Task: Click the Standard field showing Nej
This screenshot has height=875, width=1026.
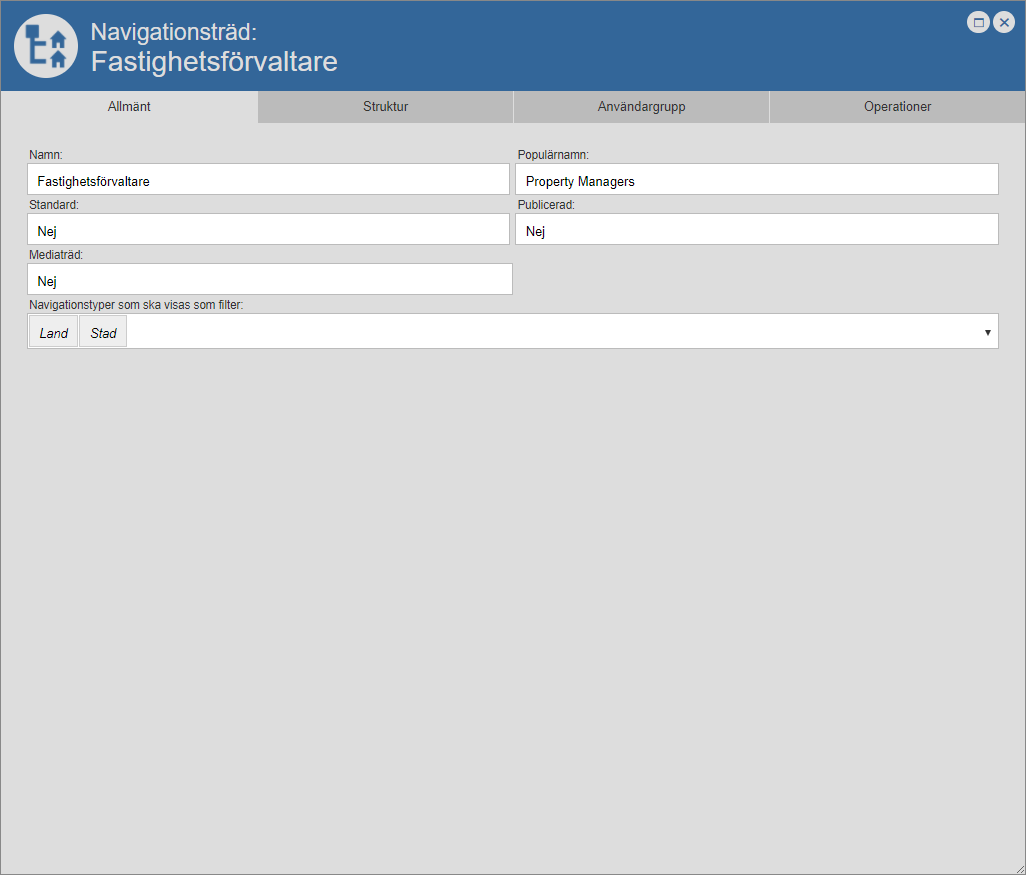Action: (x=268, y=230)
